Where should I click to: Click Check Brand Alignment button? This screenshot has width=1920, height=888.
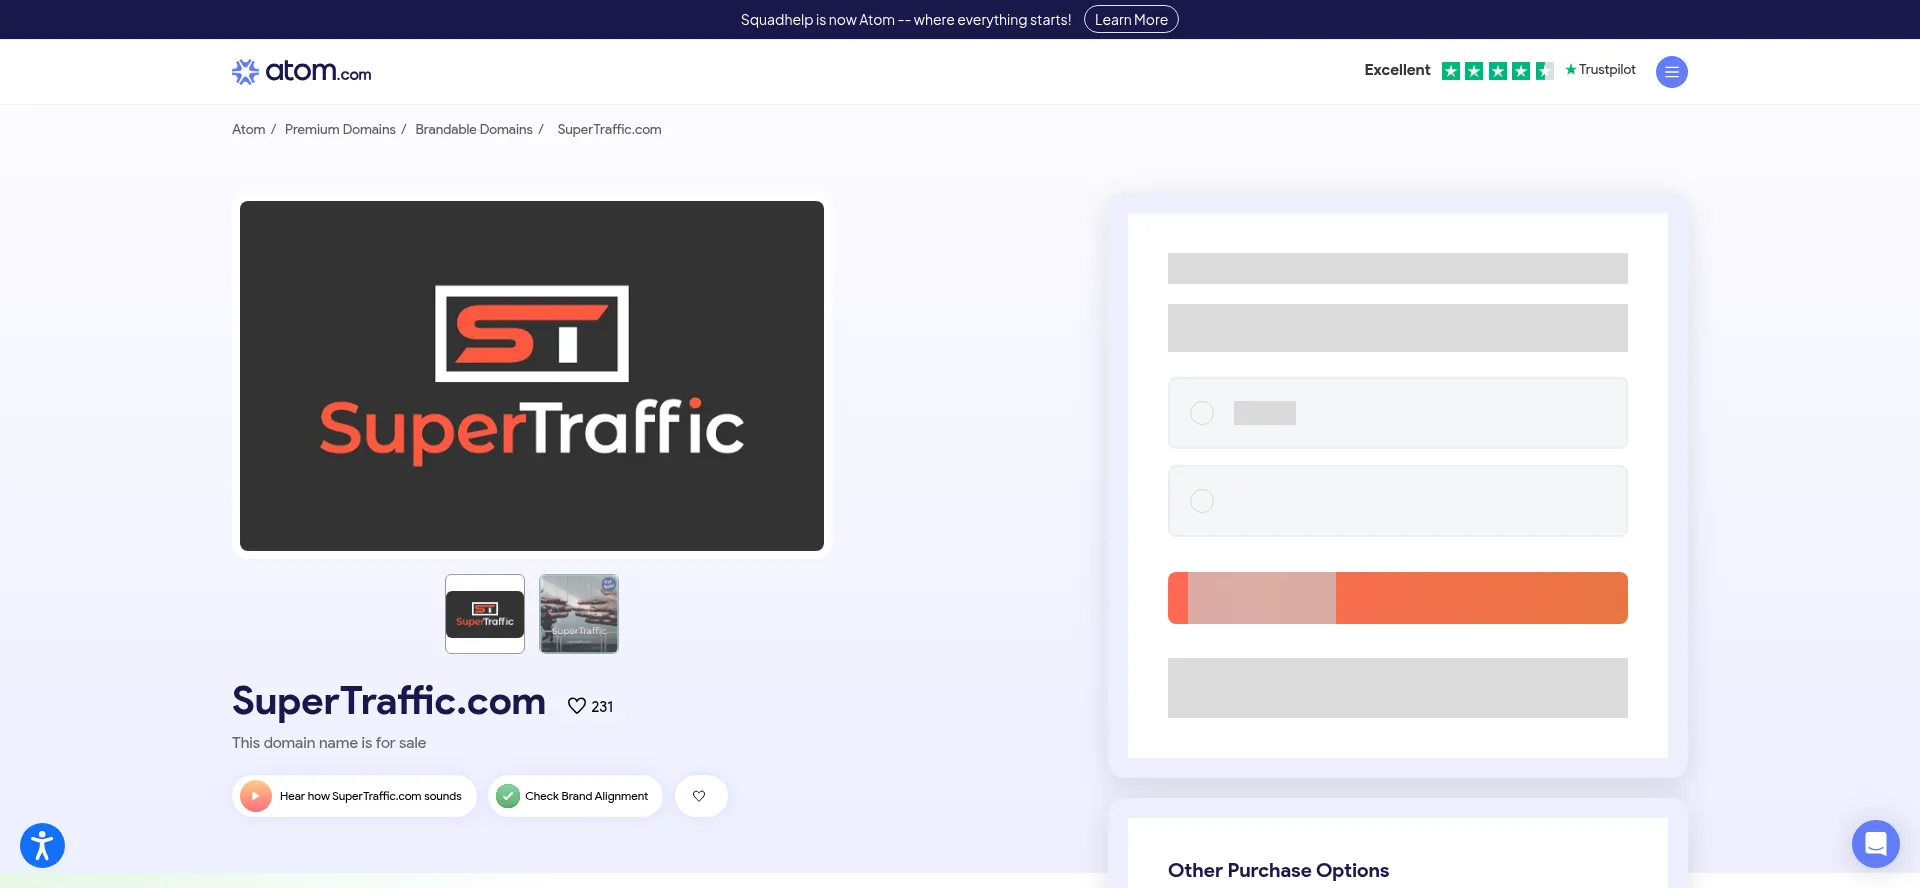pyautogui.click(x=575, y=796)
